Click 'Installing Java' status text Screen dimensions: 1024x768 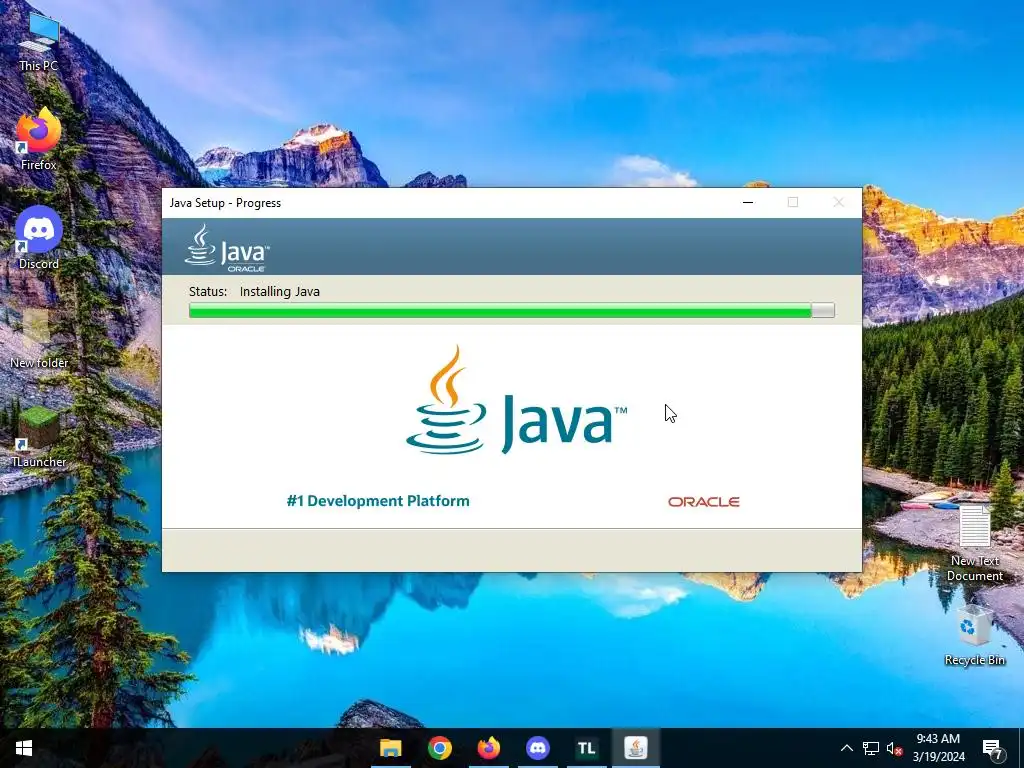280,292
